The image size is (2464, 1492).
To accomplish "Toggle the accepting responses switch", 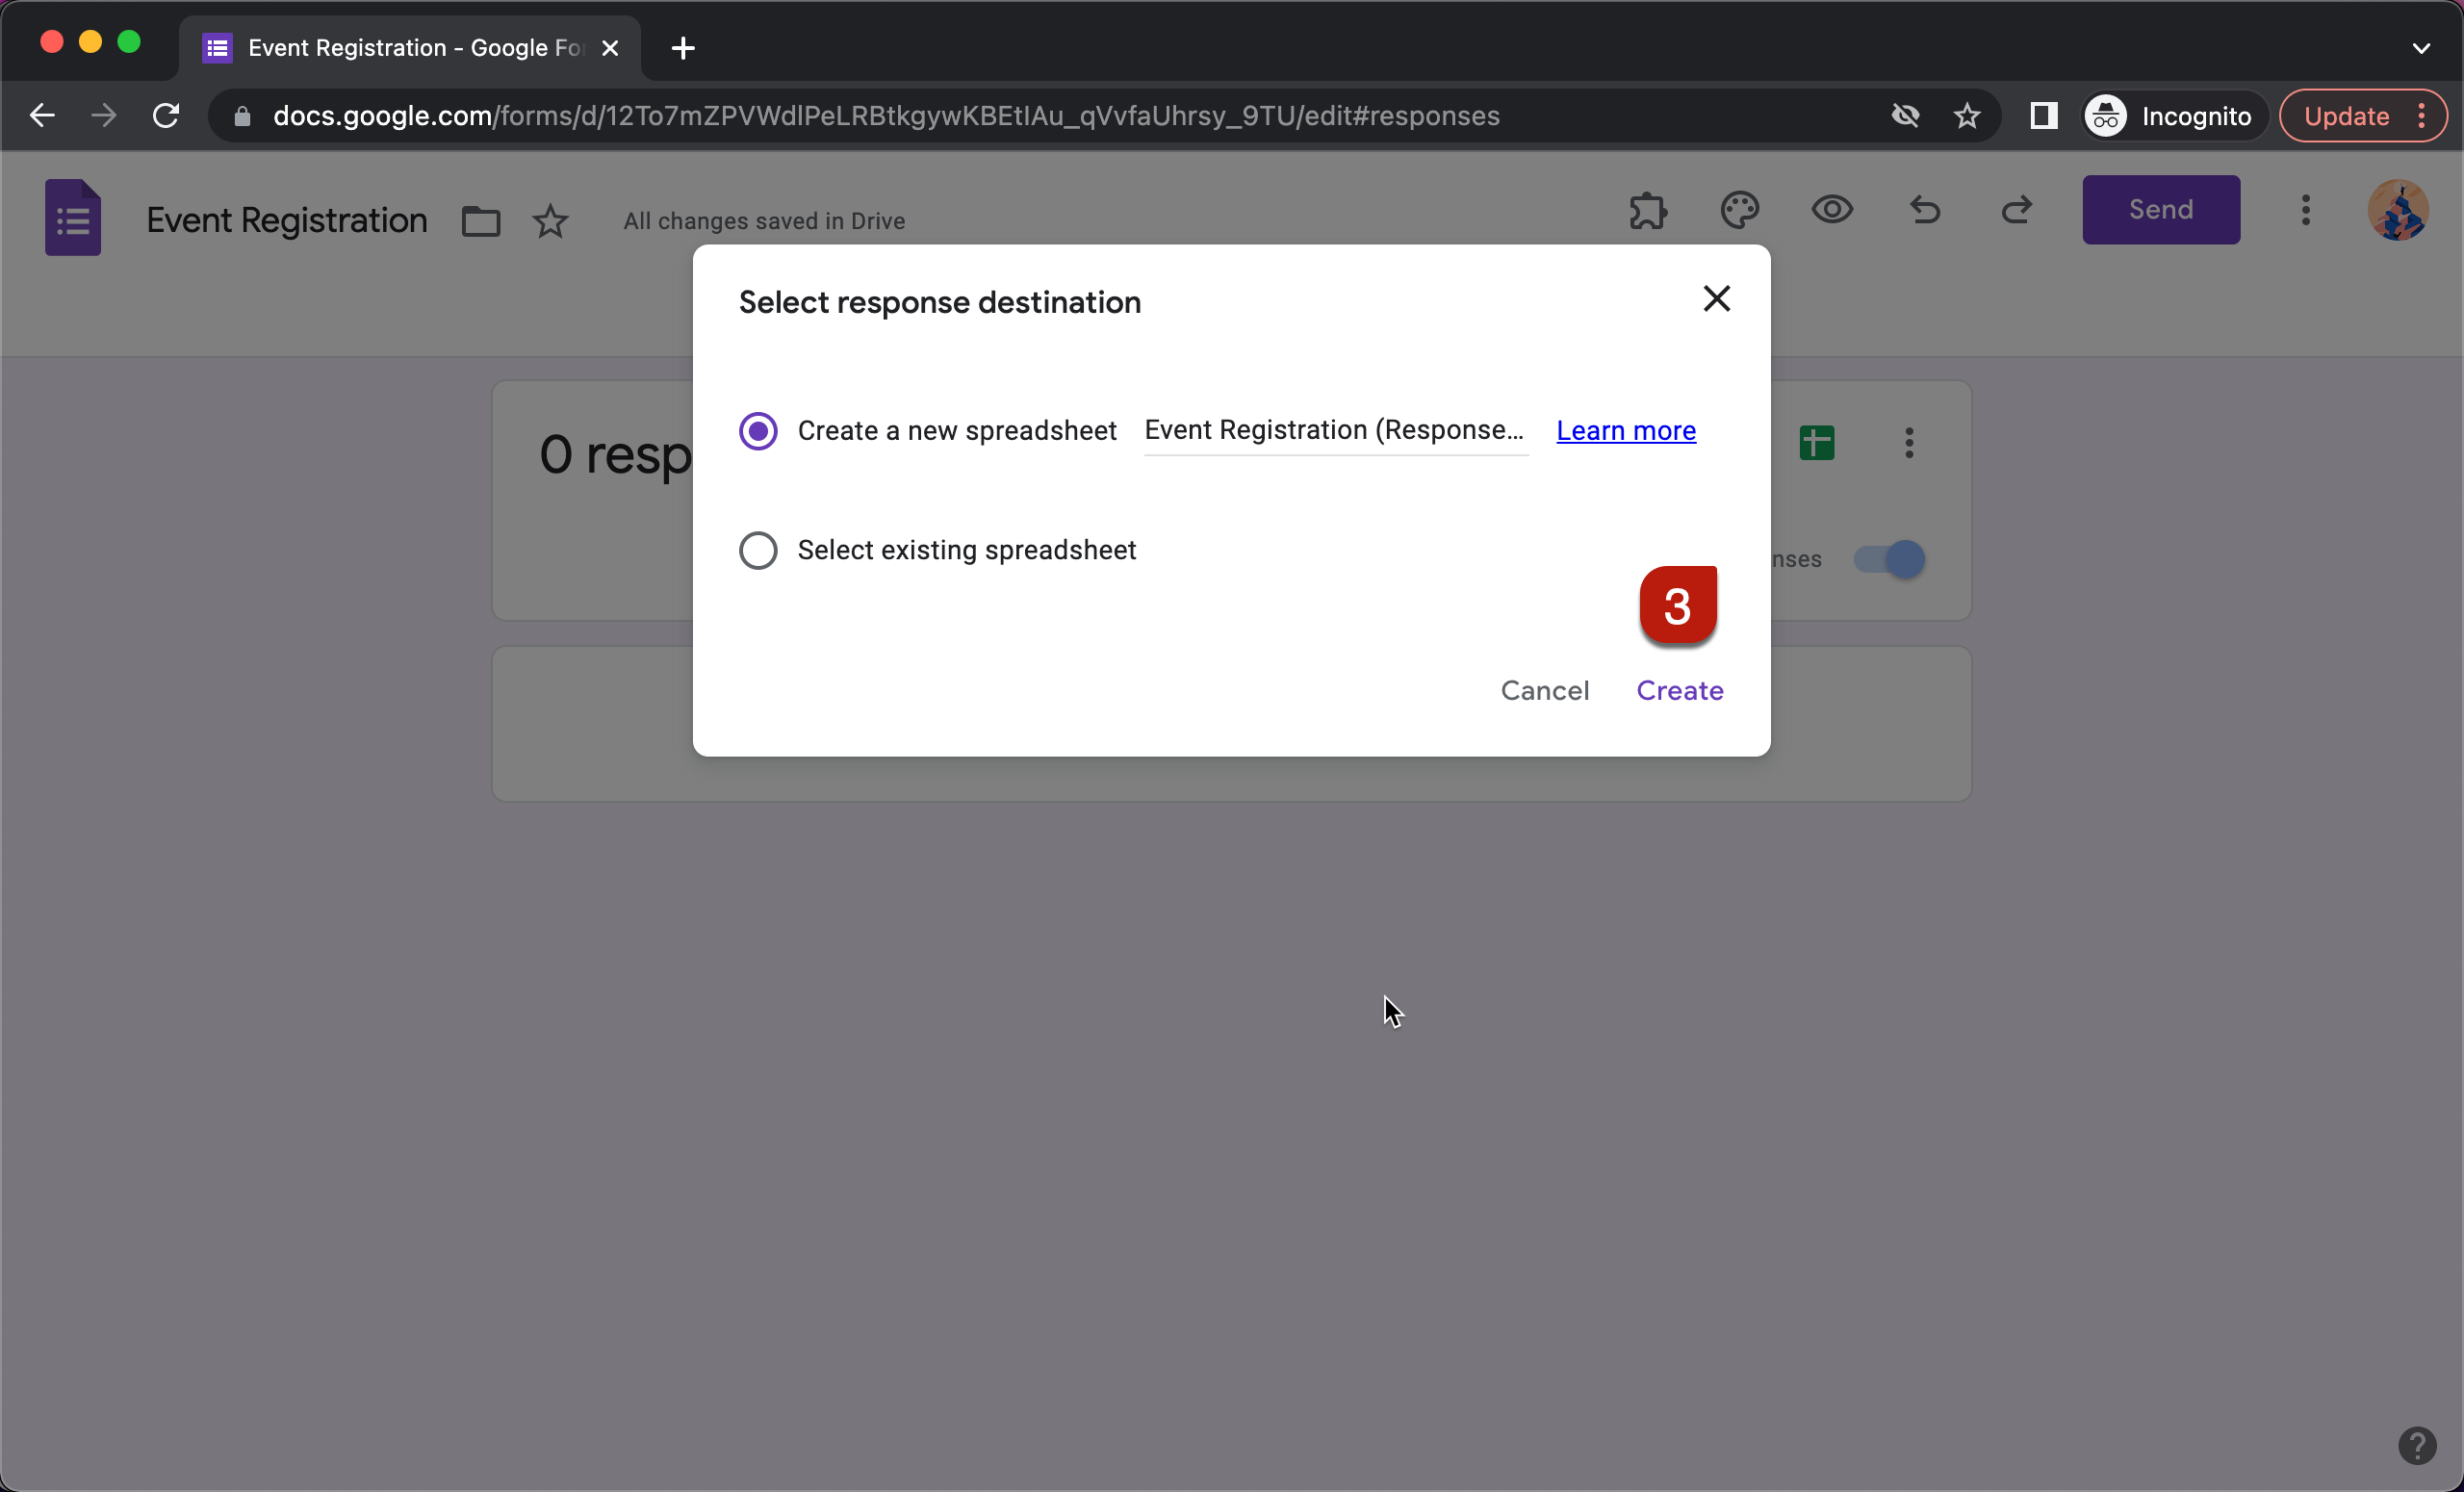I will [1888, 559].
